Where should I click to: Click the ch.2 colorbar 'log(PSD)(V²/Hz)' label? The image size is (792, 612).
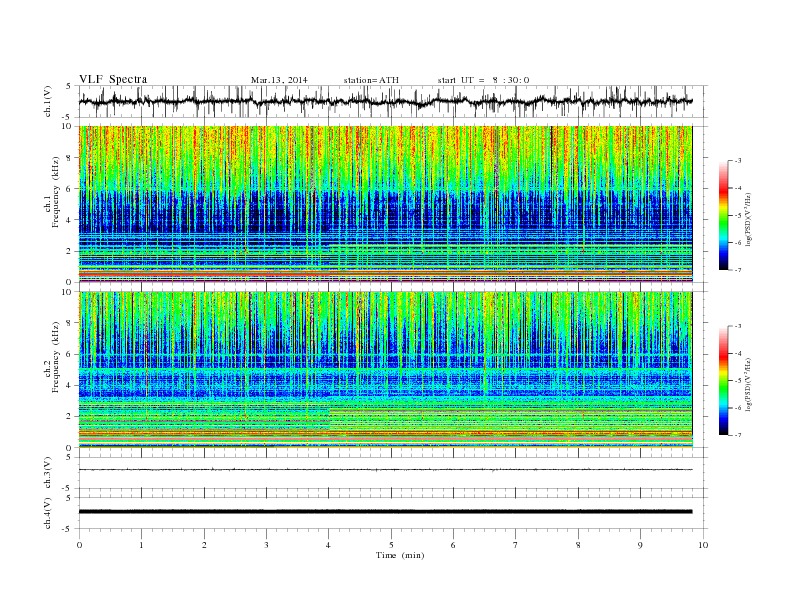tap(749, 384)
